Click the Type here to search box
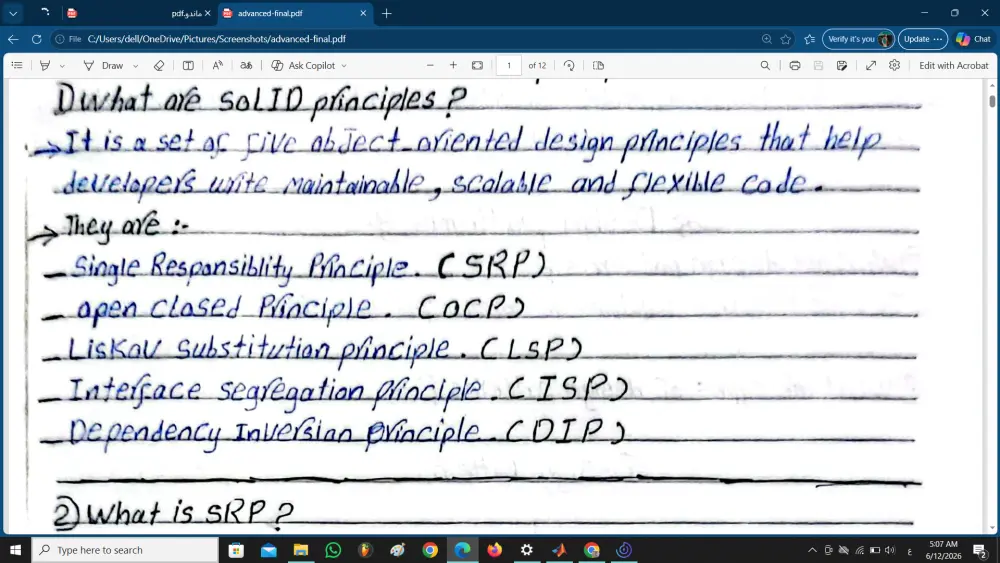The width and height of the screenshot is (1000, 563). tap(125, 550)
